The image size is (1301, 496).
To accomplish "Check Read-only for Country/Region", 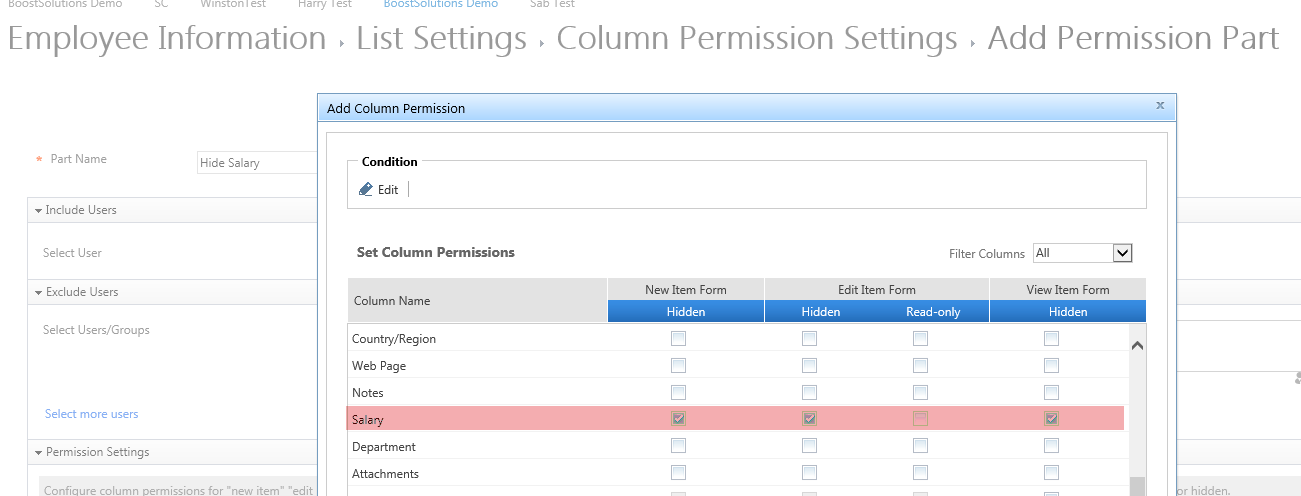I will click(920, 339).
